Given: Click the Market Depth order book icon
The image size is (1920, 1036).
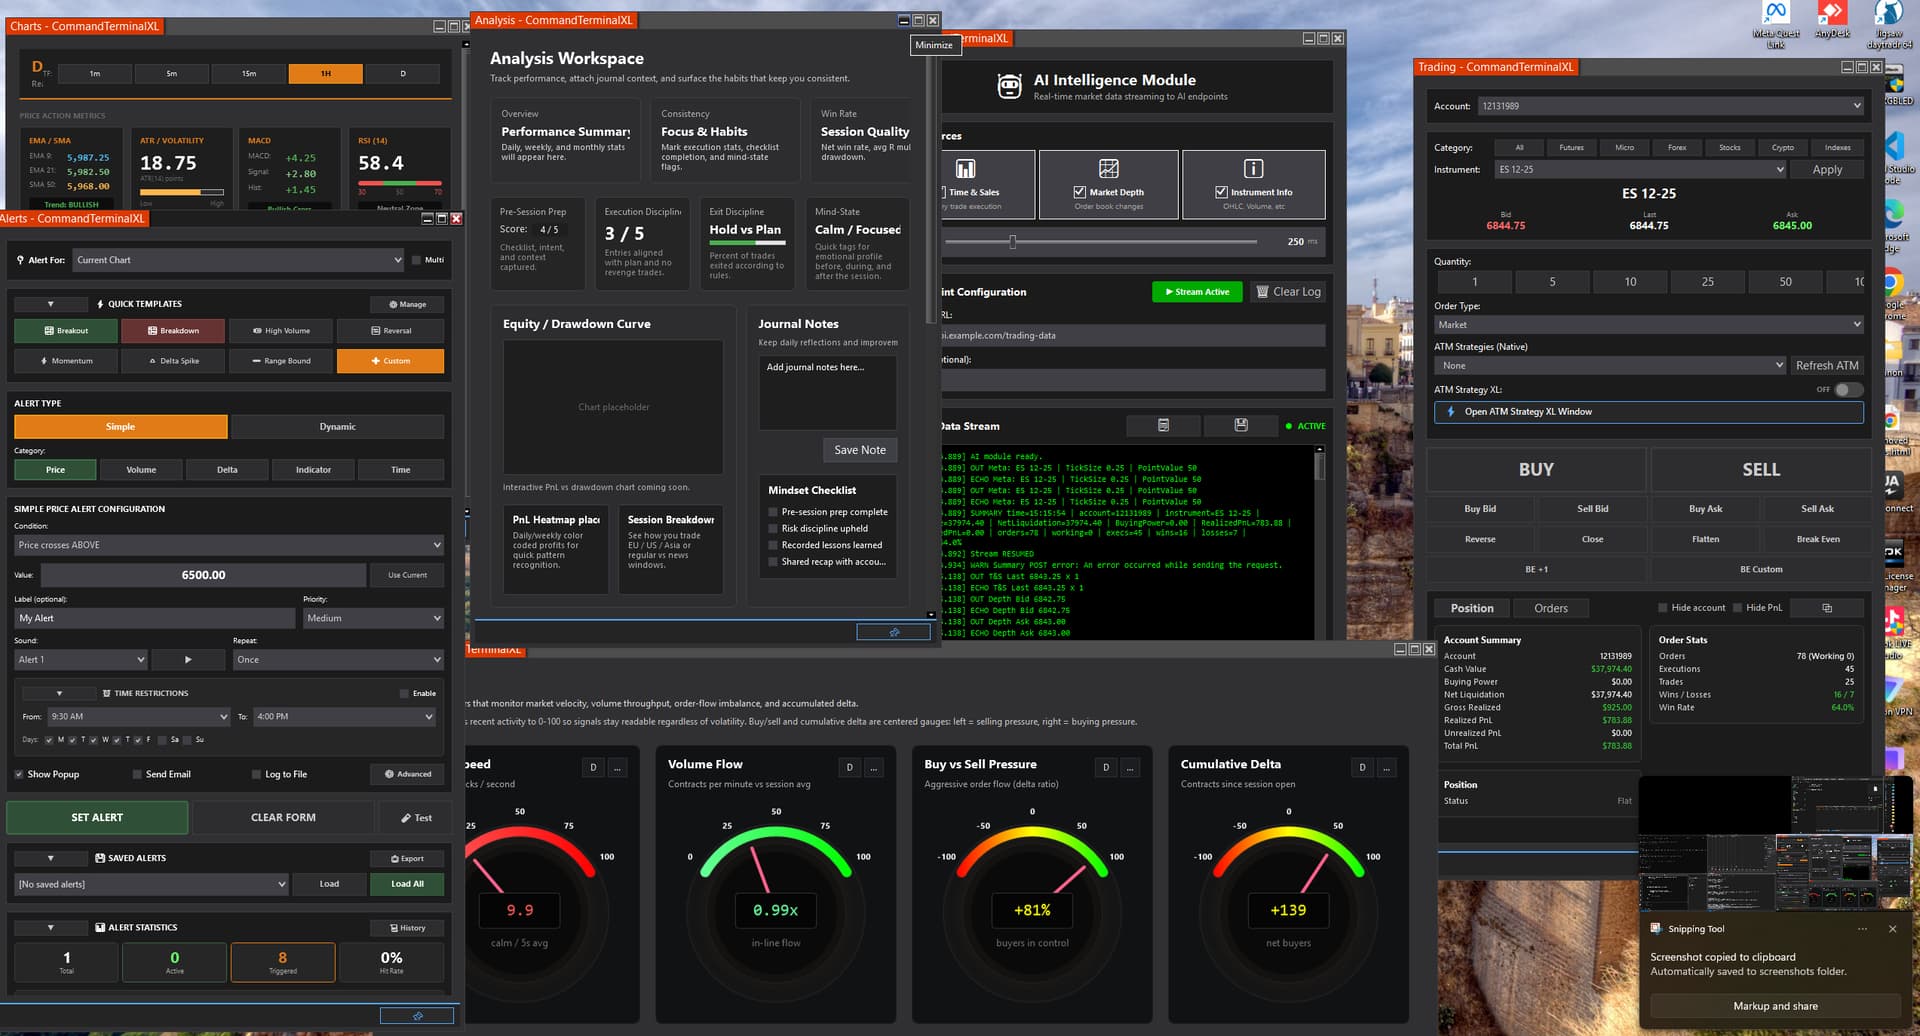Looking at the screenshot, I should pyautogui.click(x=1109, y=168).
